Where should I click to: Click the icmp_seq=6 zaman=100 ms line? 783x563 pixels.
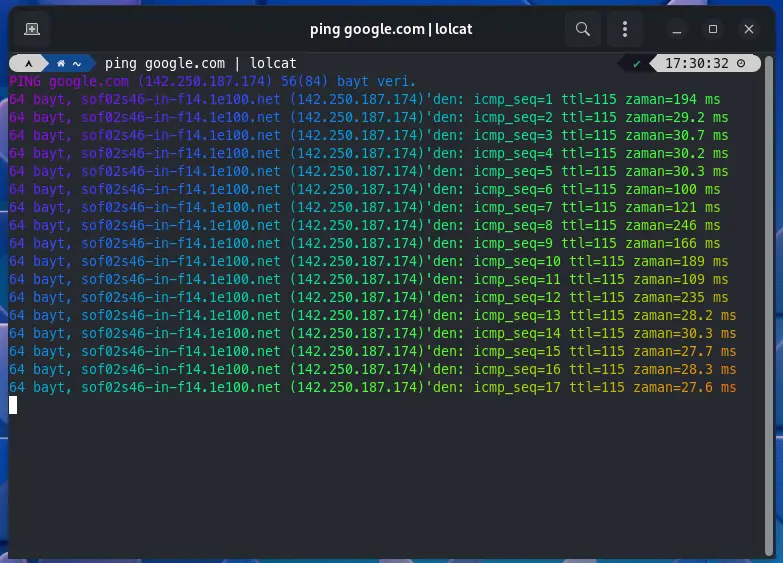365,189
